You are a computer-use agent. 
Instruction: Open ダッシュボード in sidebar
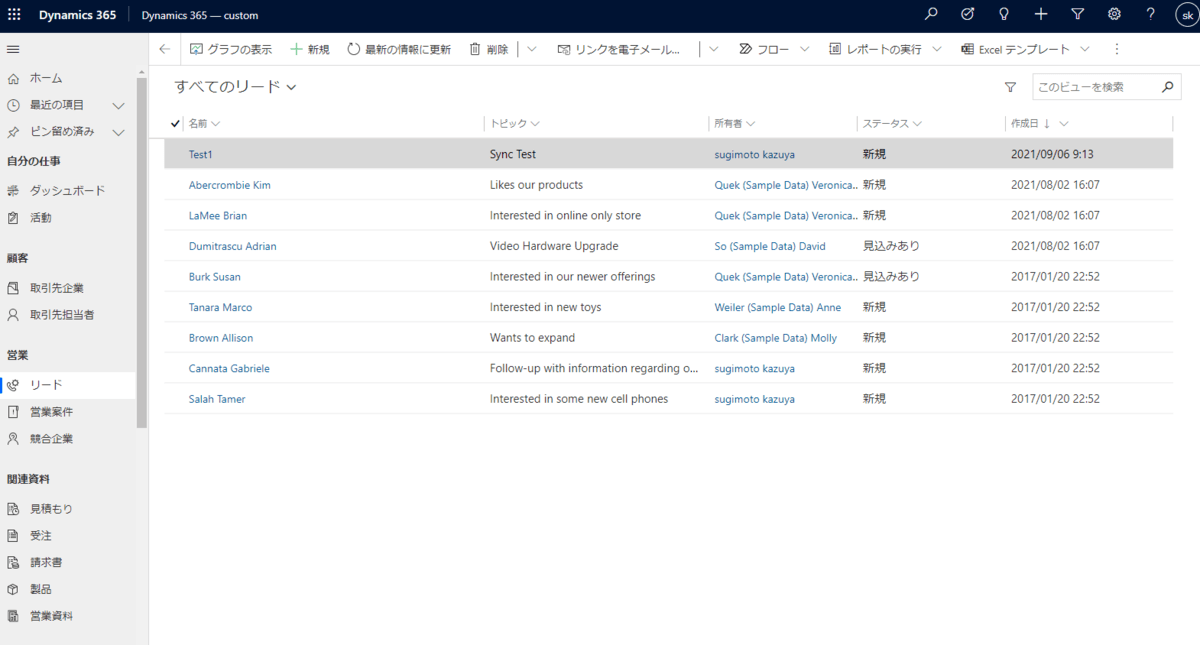tap(68, 190)
